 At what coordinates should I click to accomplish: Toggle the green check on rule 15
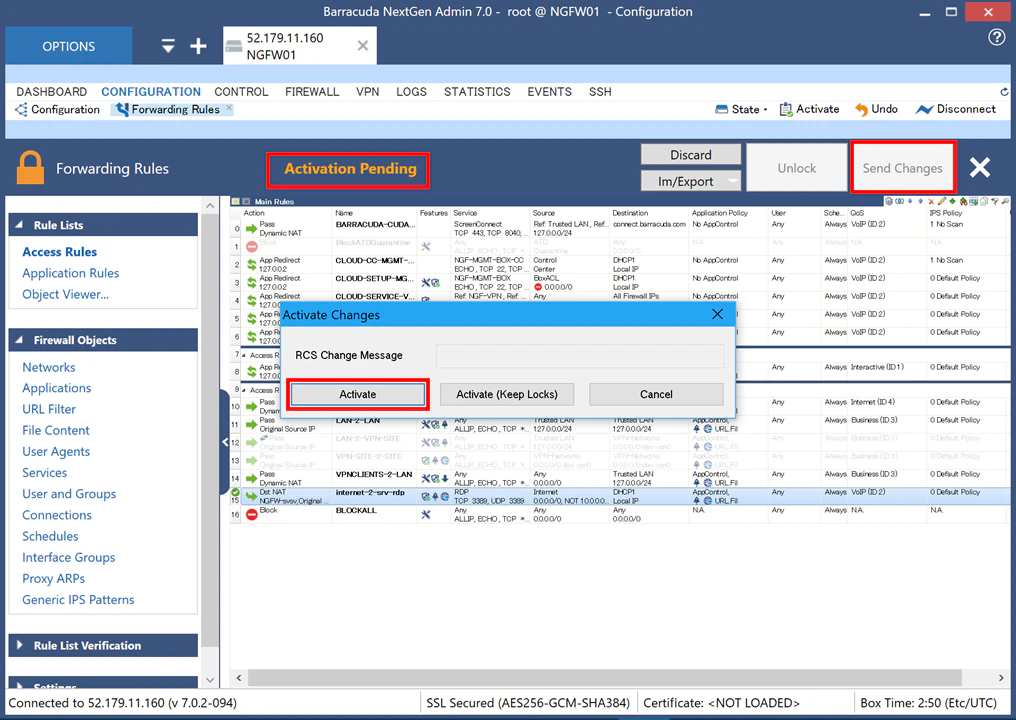point(235,493)
